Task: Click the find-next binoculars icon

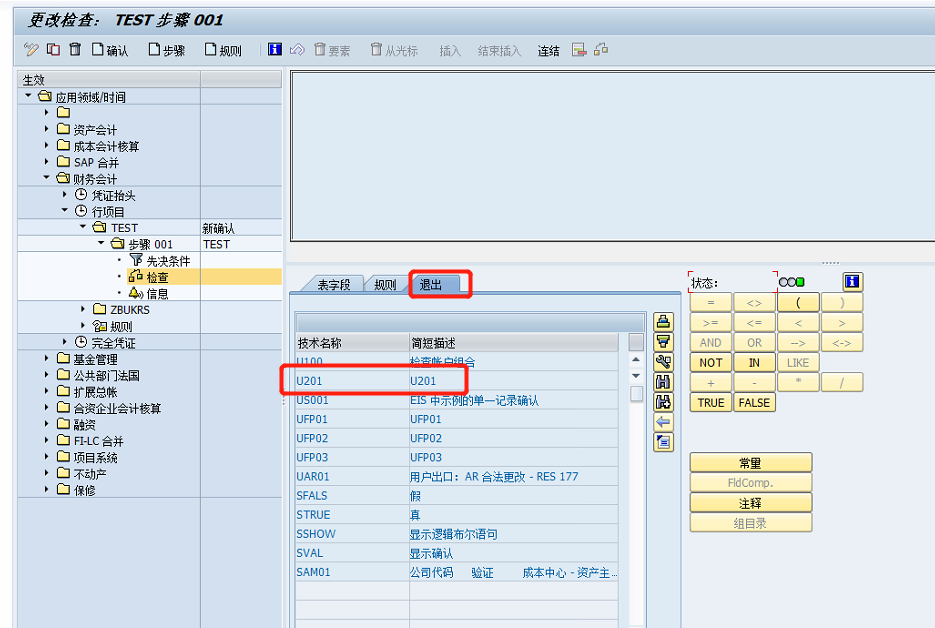Action: 662,400
